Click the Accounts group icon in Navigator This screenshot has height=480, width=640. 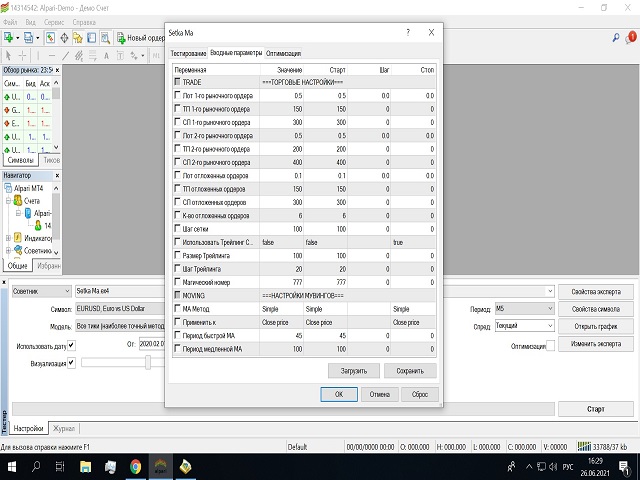[18, 201]
